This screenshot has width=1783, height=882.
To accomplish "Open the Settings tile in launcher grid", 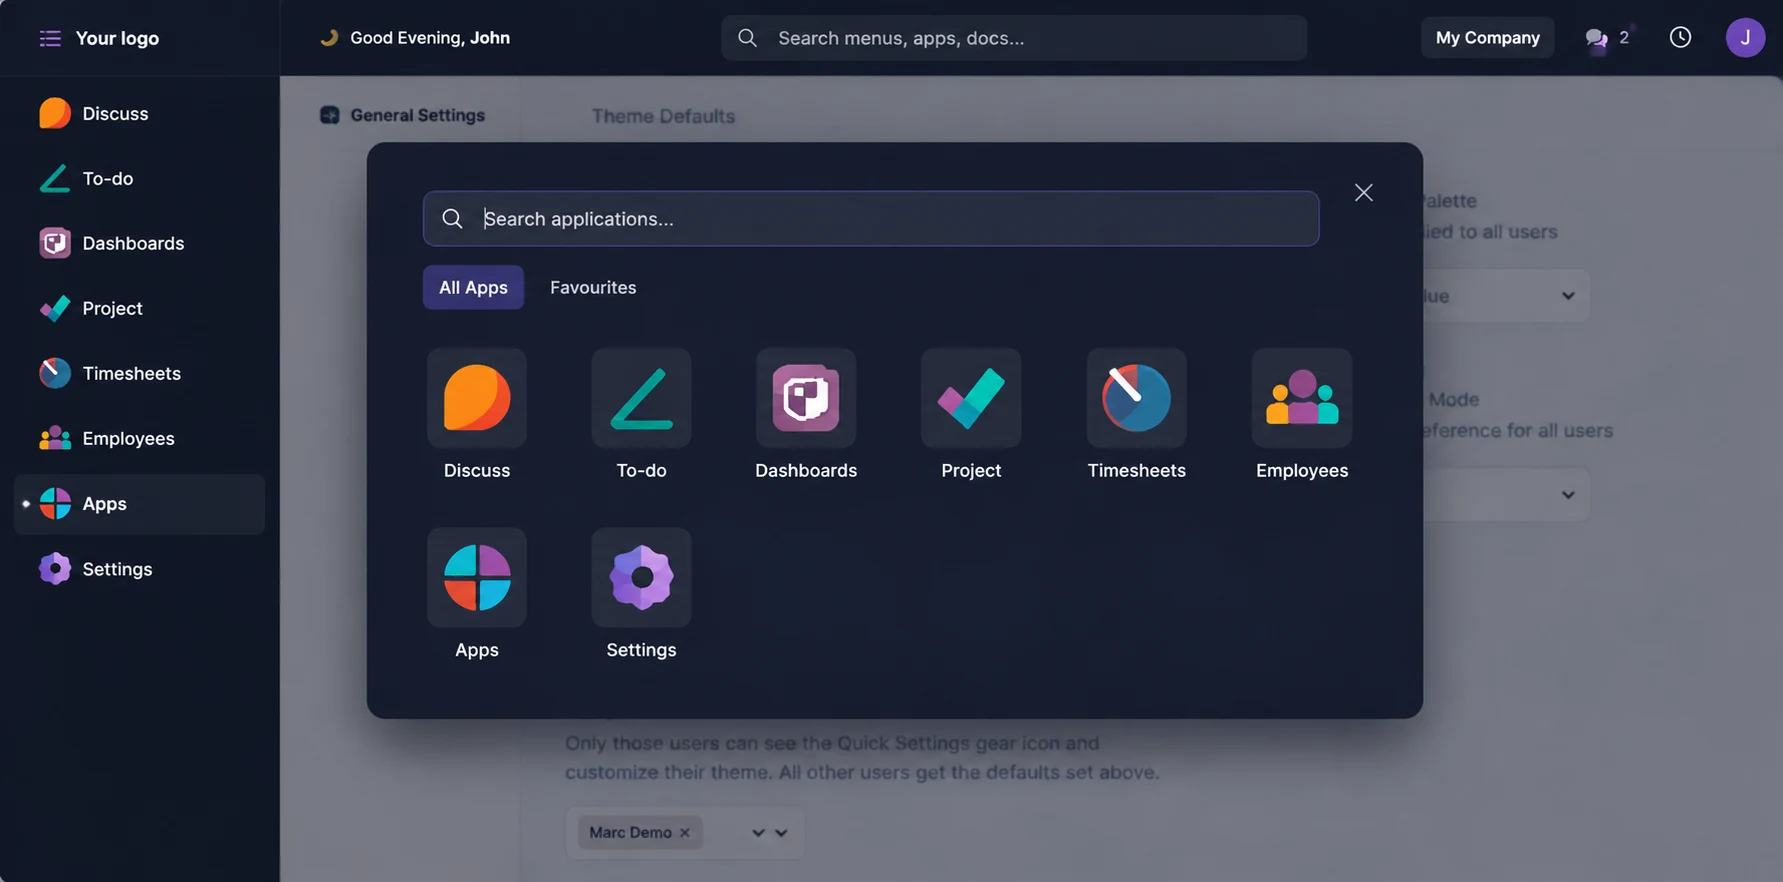I will (x=641, y=594).
